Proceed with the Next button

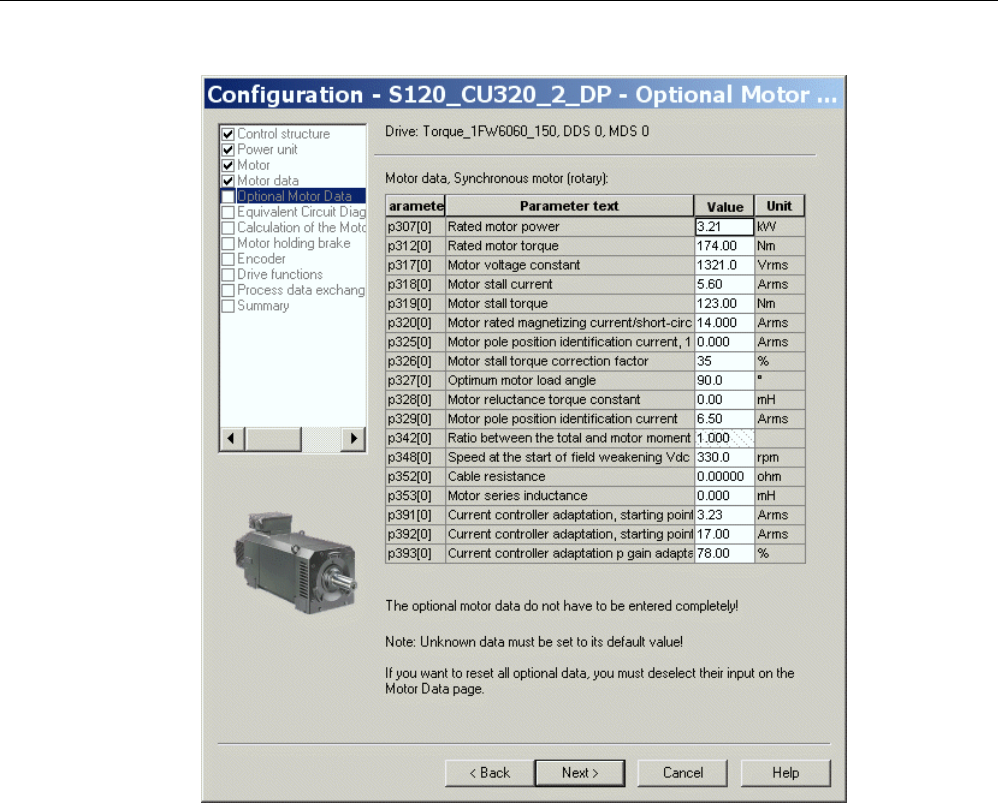click(x=580, y=772)
